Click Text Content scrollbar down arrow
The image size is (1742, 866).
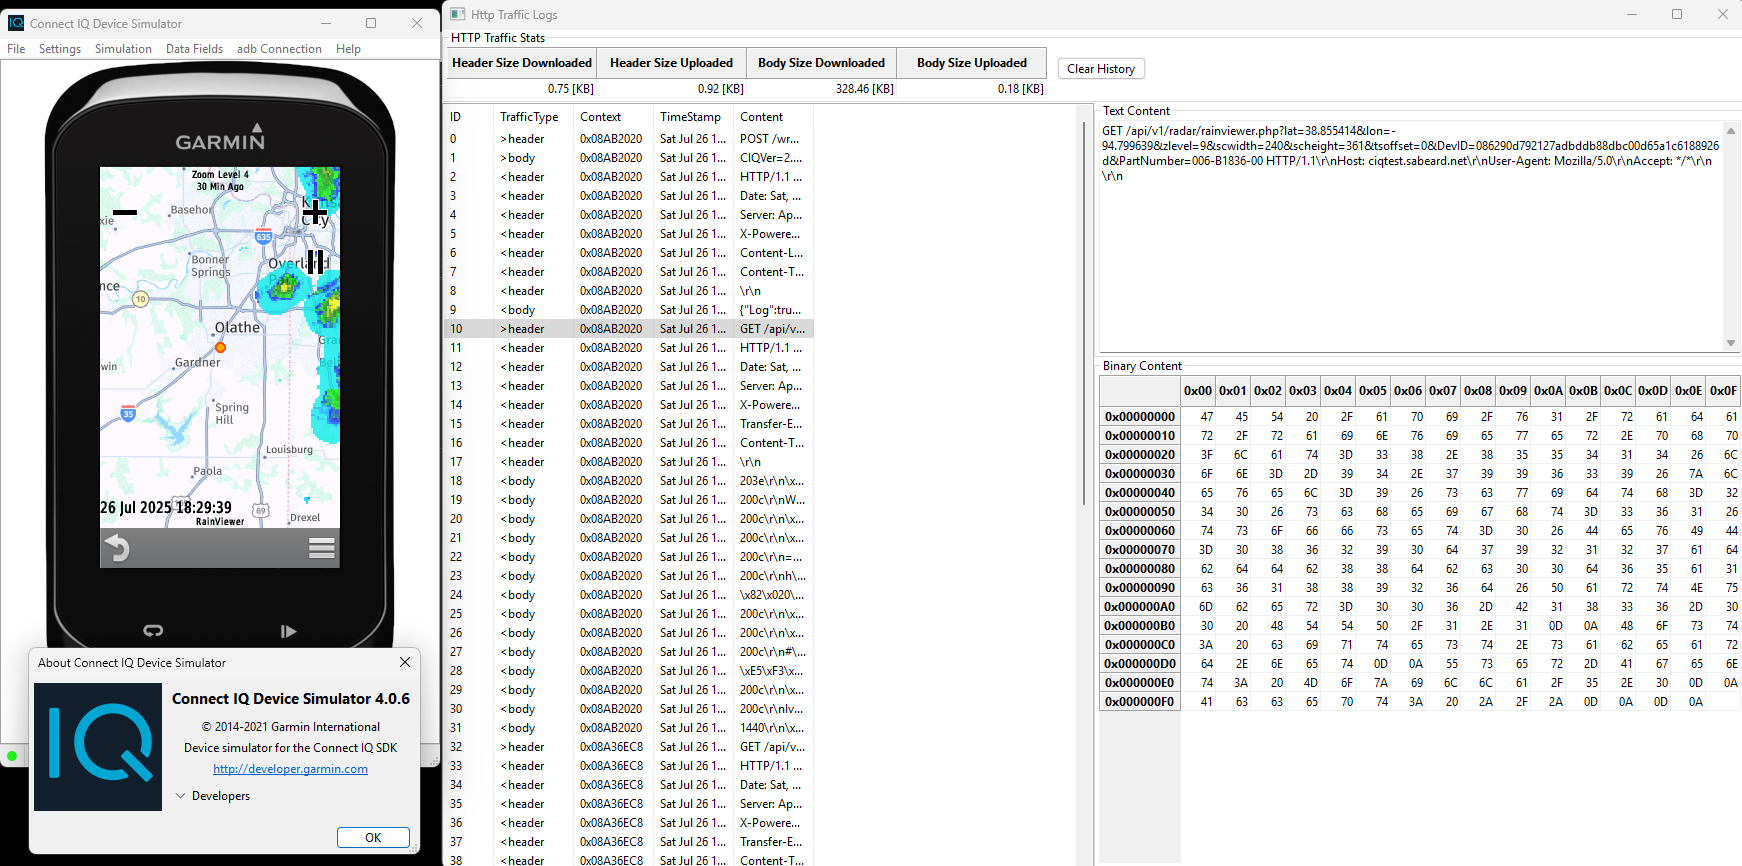1731,343
